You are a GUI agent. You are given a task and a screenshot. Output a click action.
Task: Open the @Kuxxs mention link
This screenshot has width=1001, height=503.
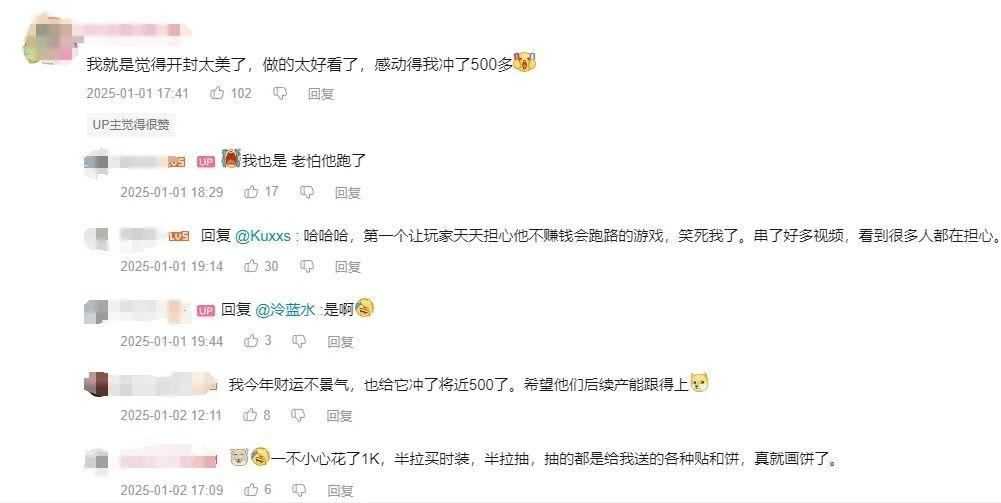pos(263,236)
